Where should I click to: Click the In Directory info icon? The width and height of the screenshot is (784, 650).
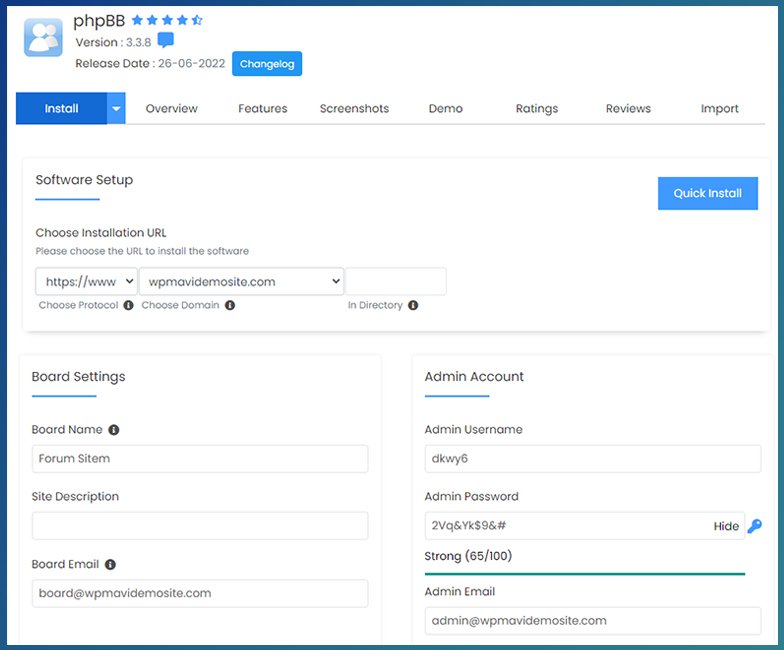point(413,305)
